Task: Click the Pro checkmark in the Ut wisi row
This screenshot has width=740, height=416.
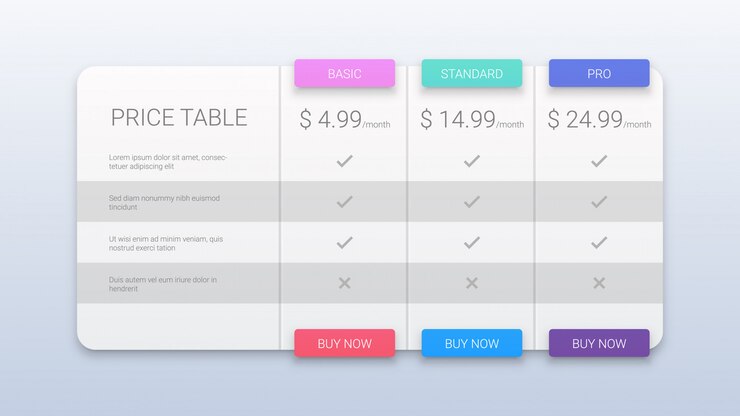Action: coord(599,243)
